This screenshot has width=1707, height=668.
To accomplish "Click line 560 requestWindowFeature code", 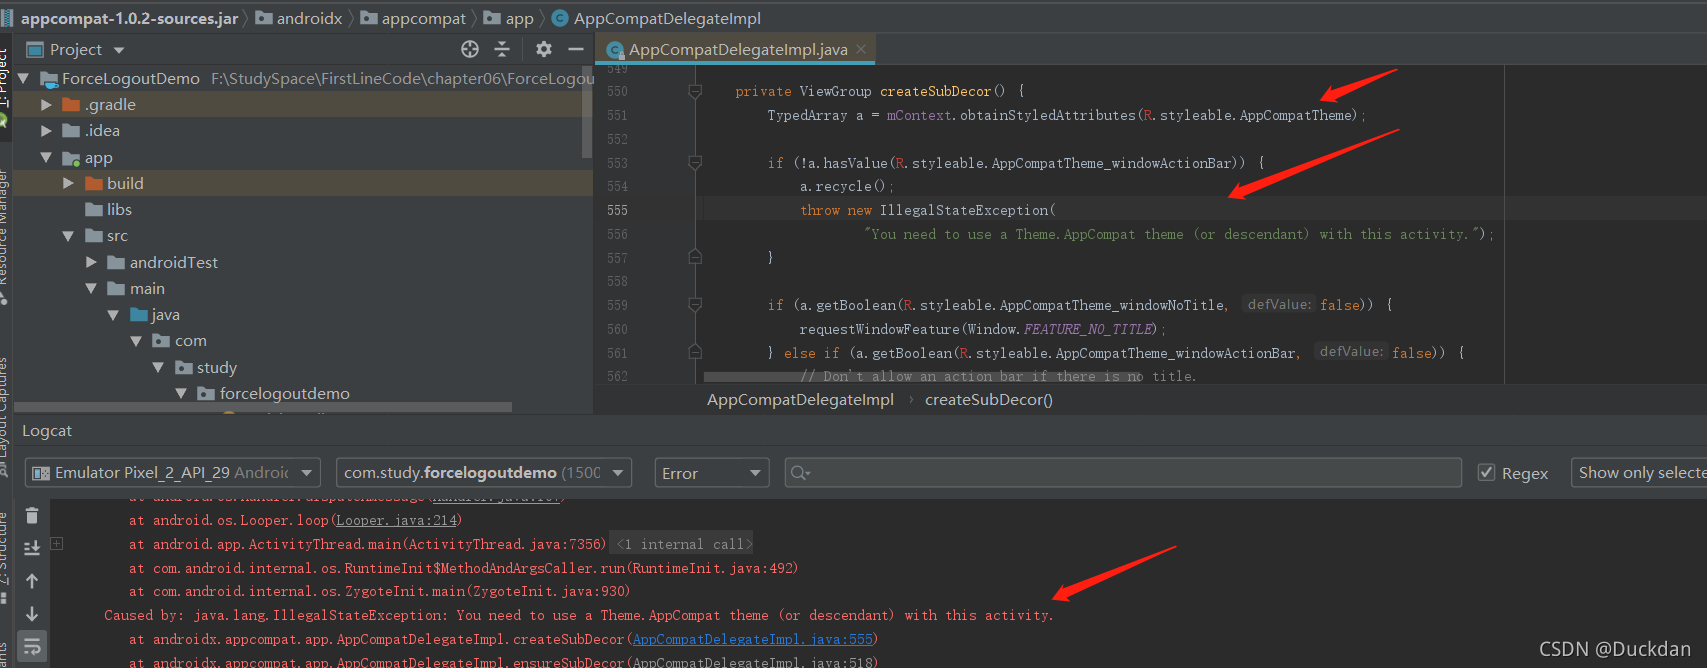I will coord(982,329).
